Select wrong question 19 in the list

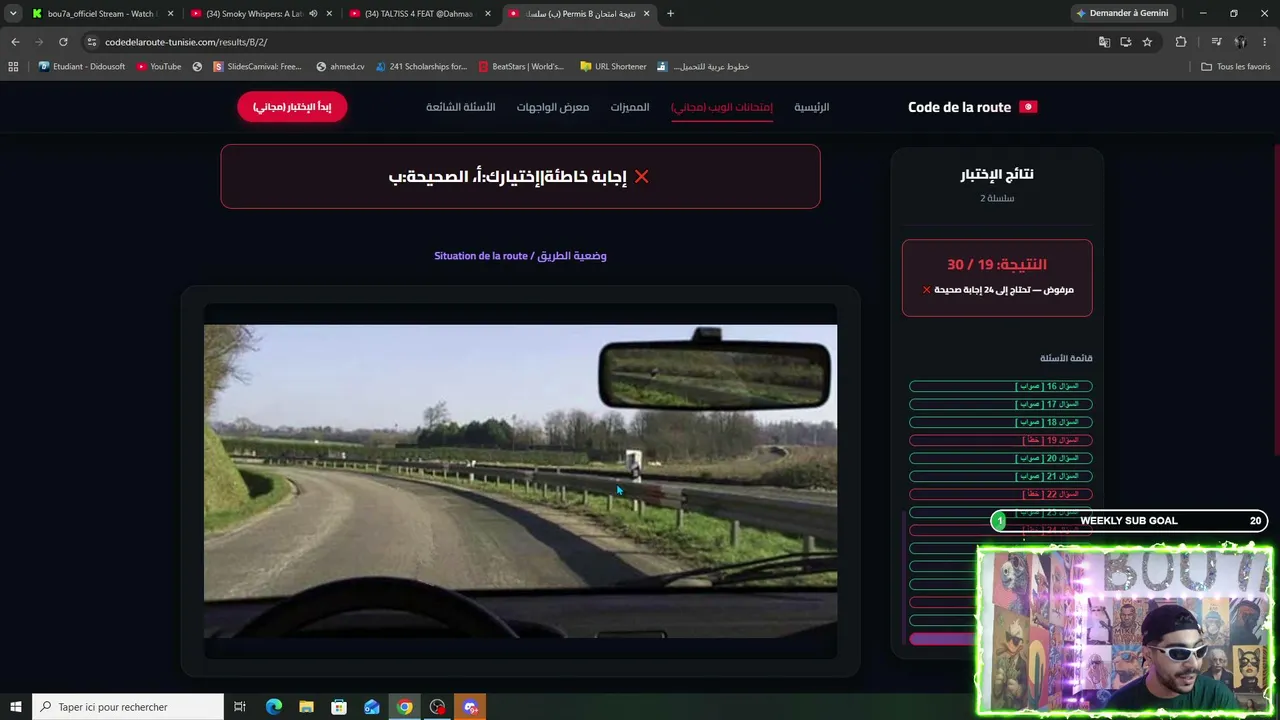coord(1001,440)
